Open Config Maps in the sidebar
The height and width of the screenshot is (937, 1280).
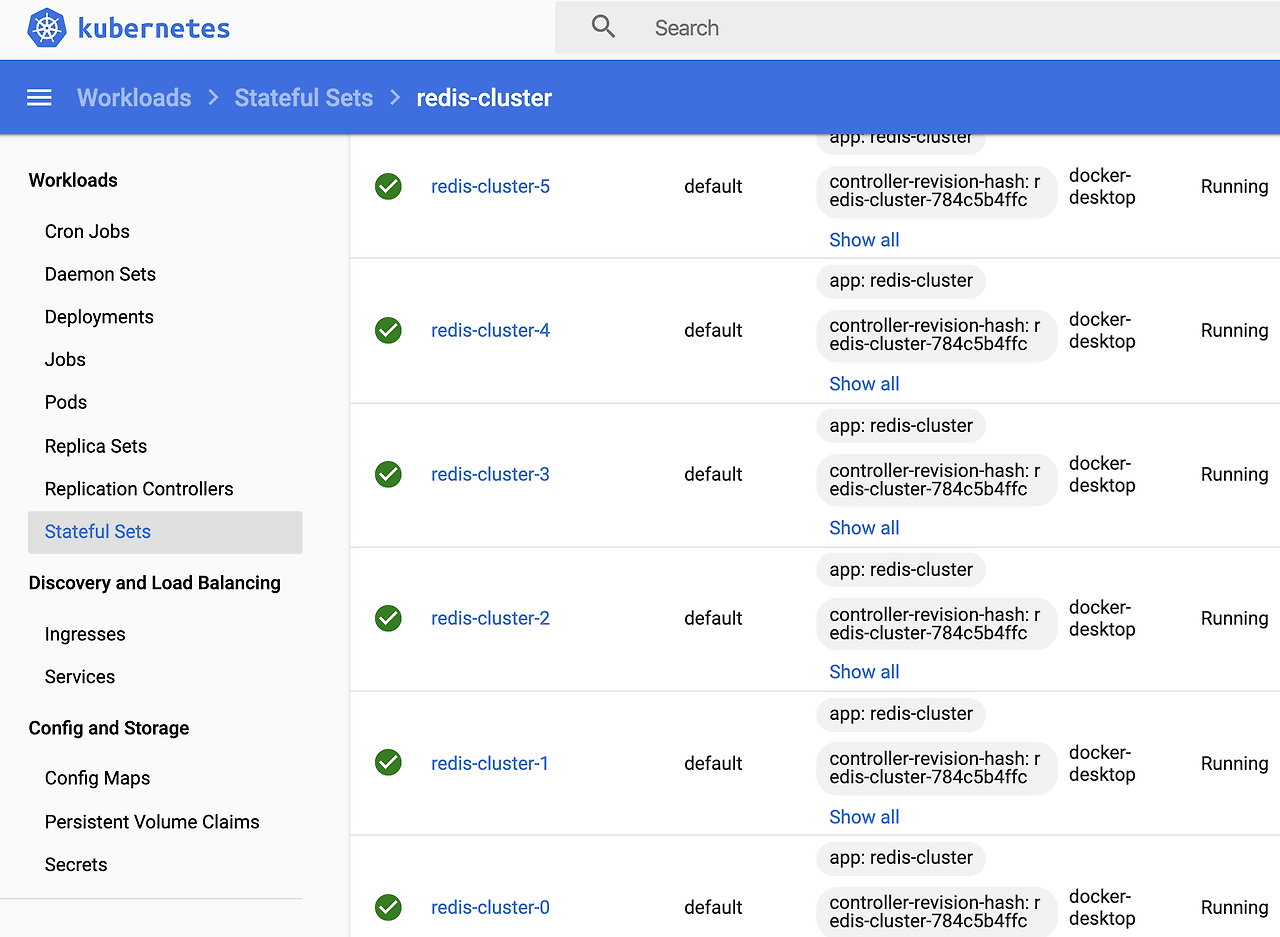[x=97, y=778]
